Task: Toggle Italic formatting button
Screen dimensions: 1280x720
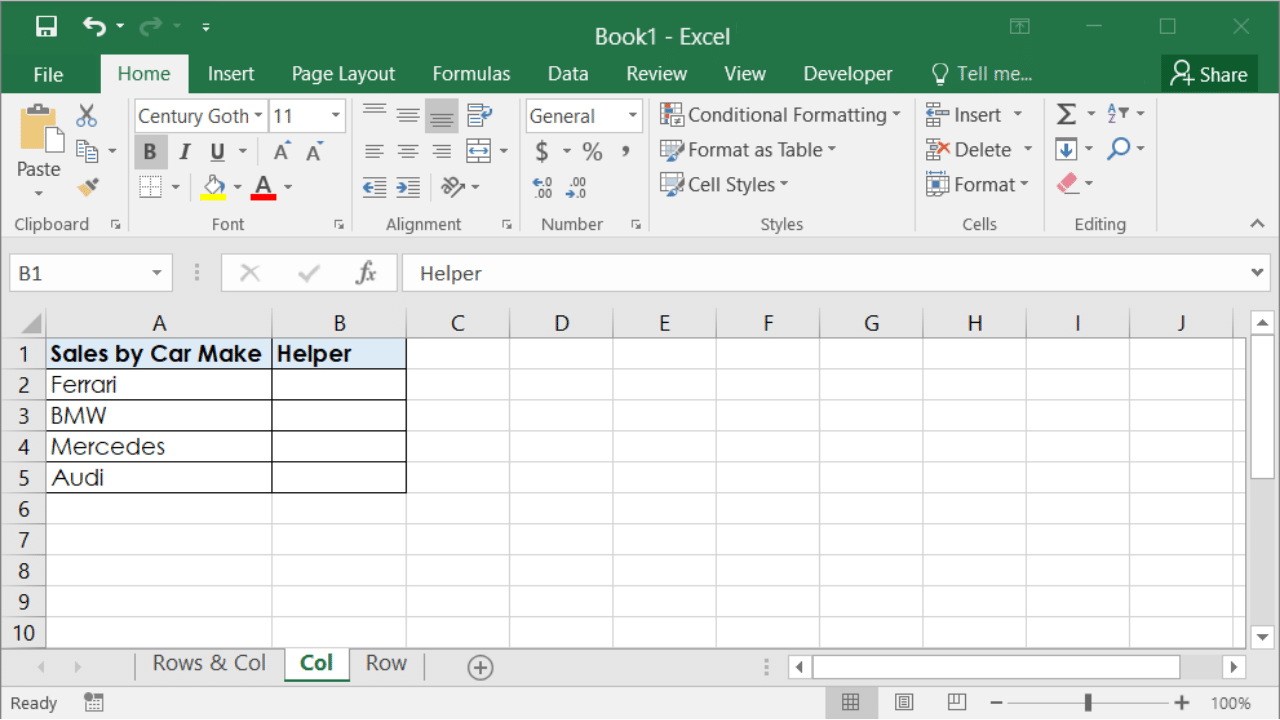Action: point(184,152)
